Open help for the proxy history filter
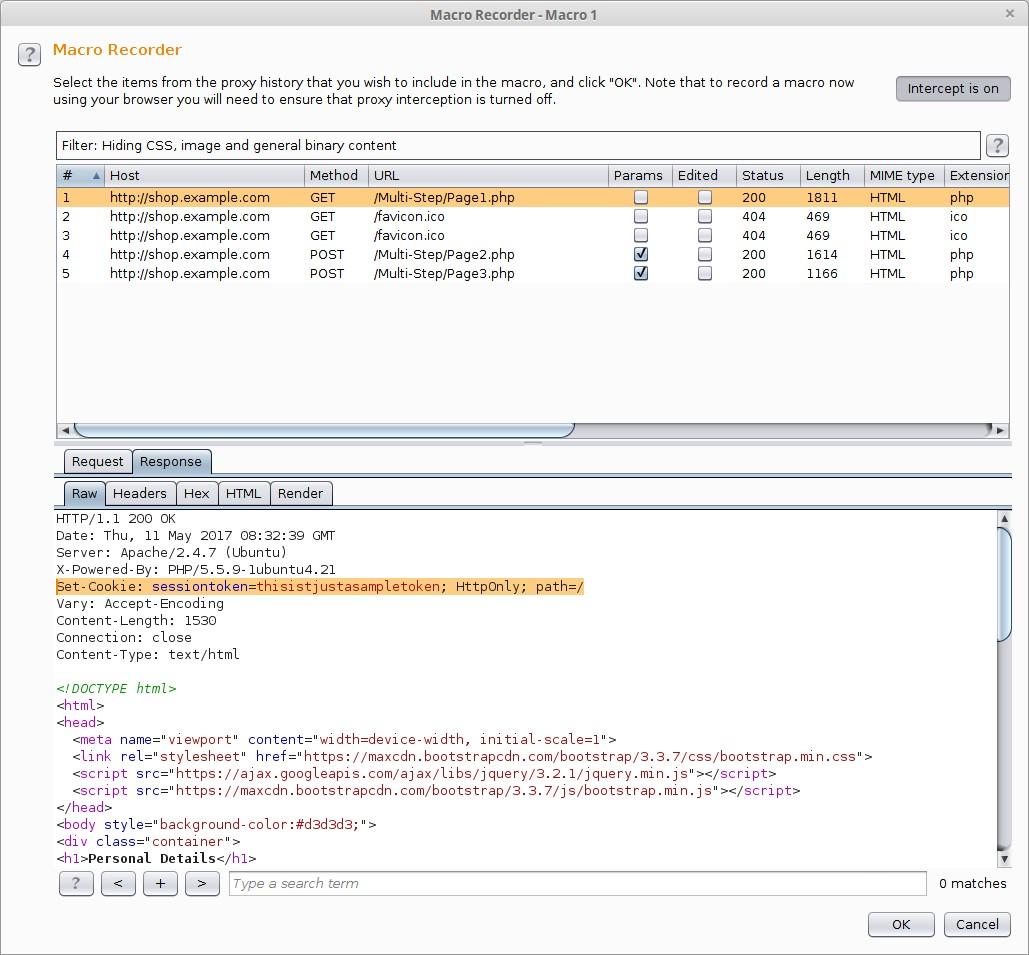Image resolution: width=1029 pixels, height=955 pixels. (x=997, y=145)
